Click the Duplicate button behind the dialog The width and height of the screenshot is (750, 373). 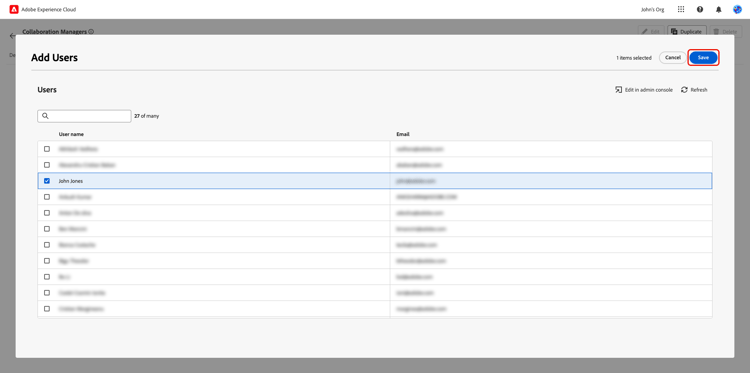tap(686, 32)
